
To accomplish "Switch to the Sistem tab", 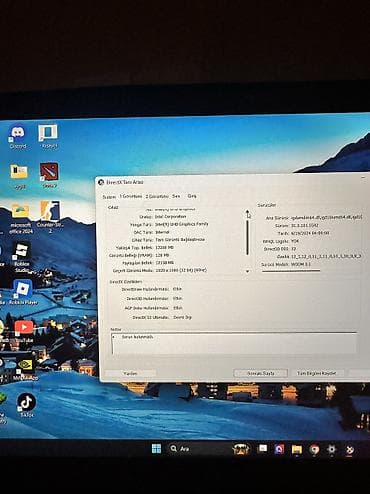I will point(109,197).
